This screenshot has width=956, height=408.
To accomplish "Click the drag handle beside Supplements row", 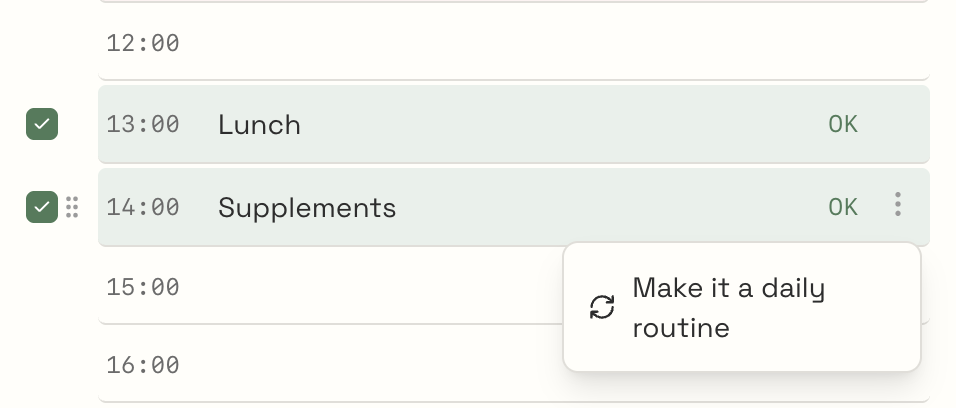I will pyautogui.click(x=72, y=207).
